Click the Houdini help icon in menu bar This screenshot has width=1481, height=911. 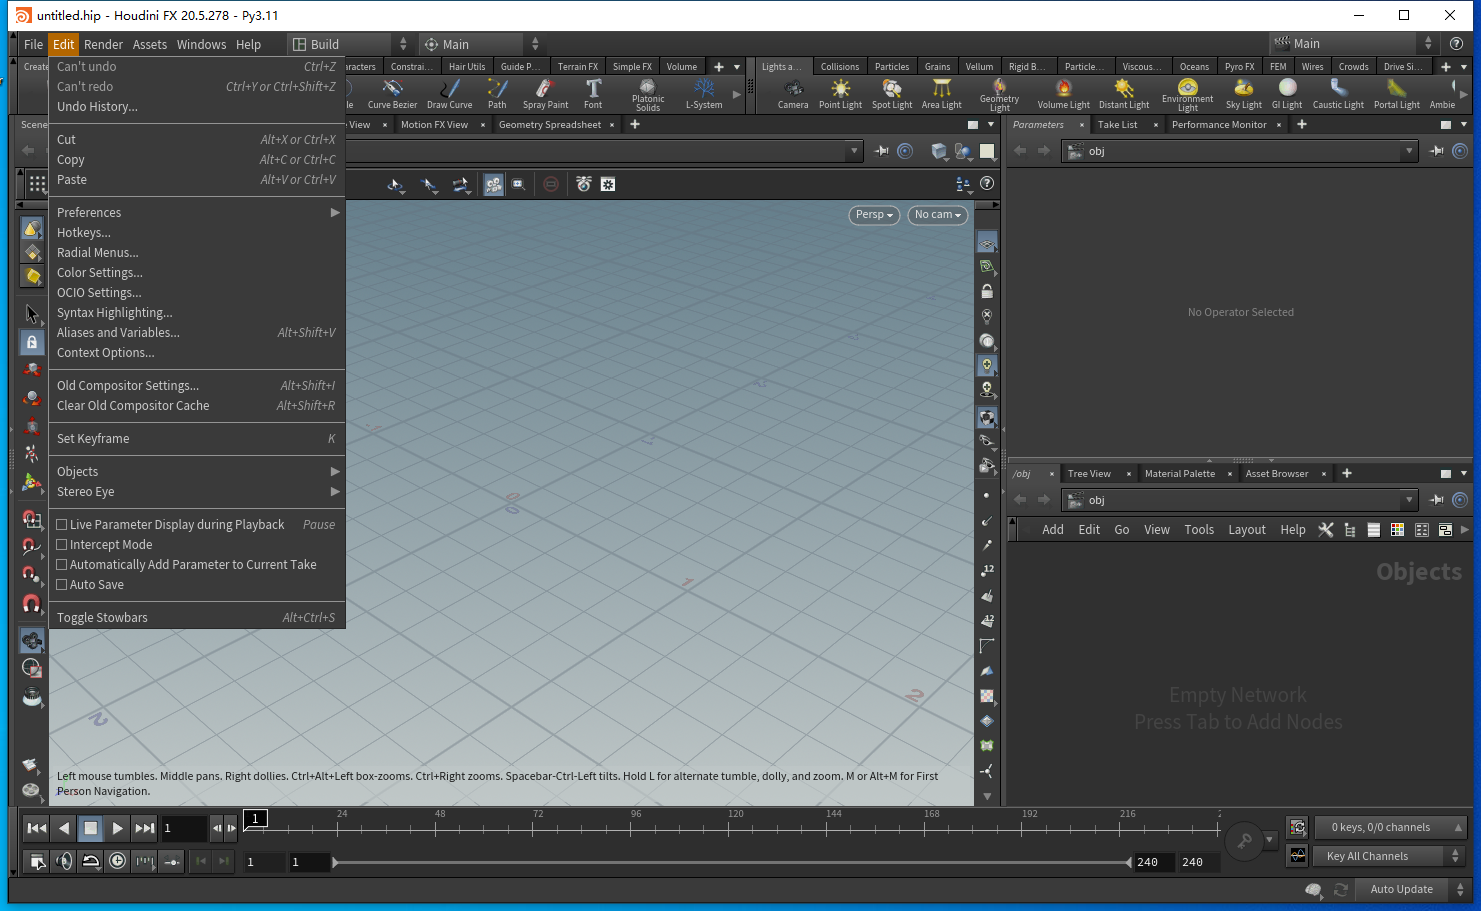tap(1456, 44)
